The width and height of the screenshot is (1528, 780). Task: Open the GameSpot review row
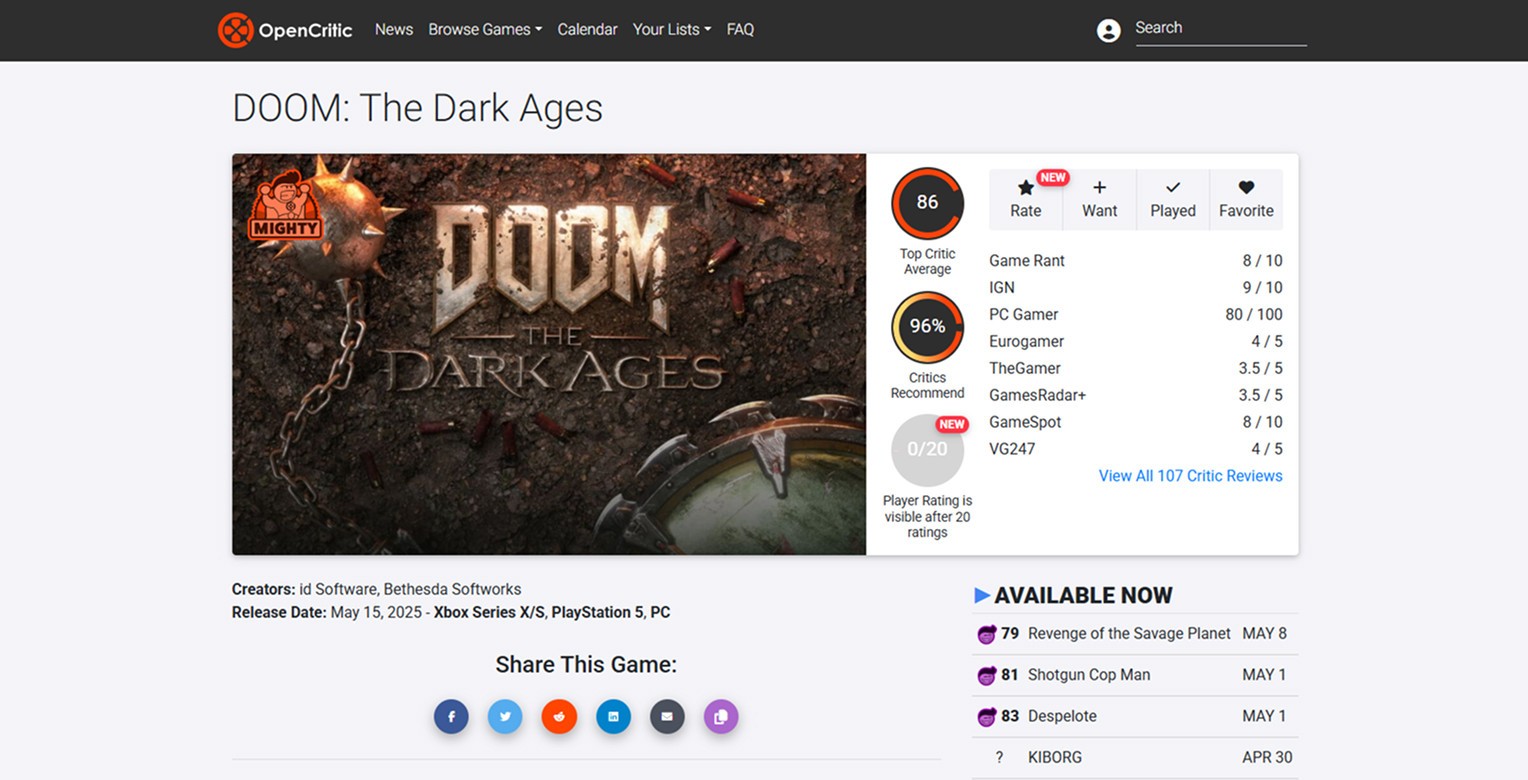(1135, 423)
